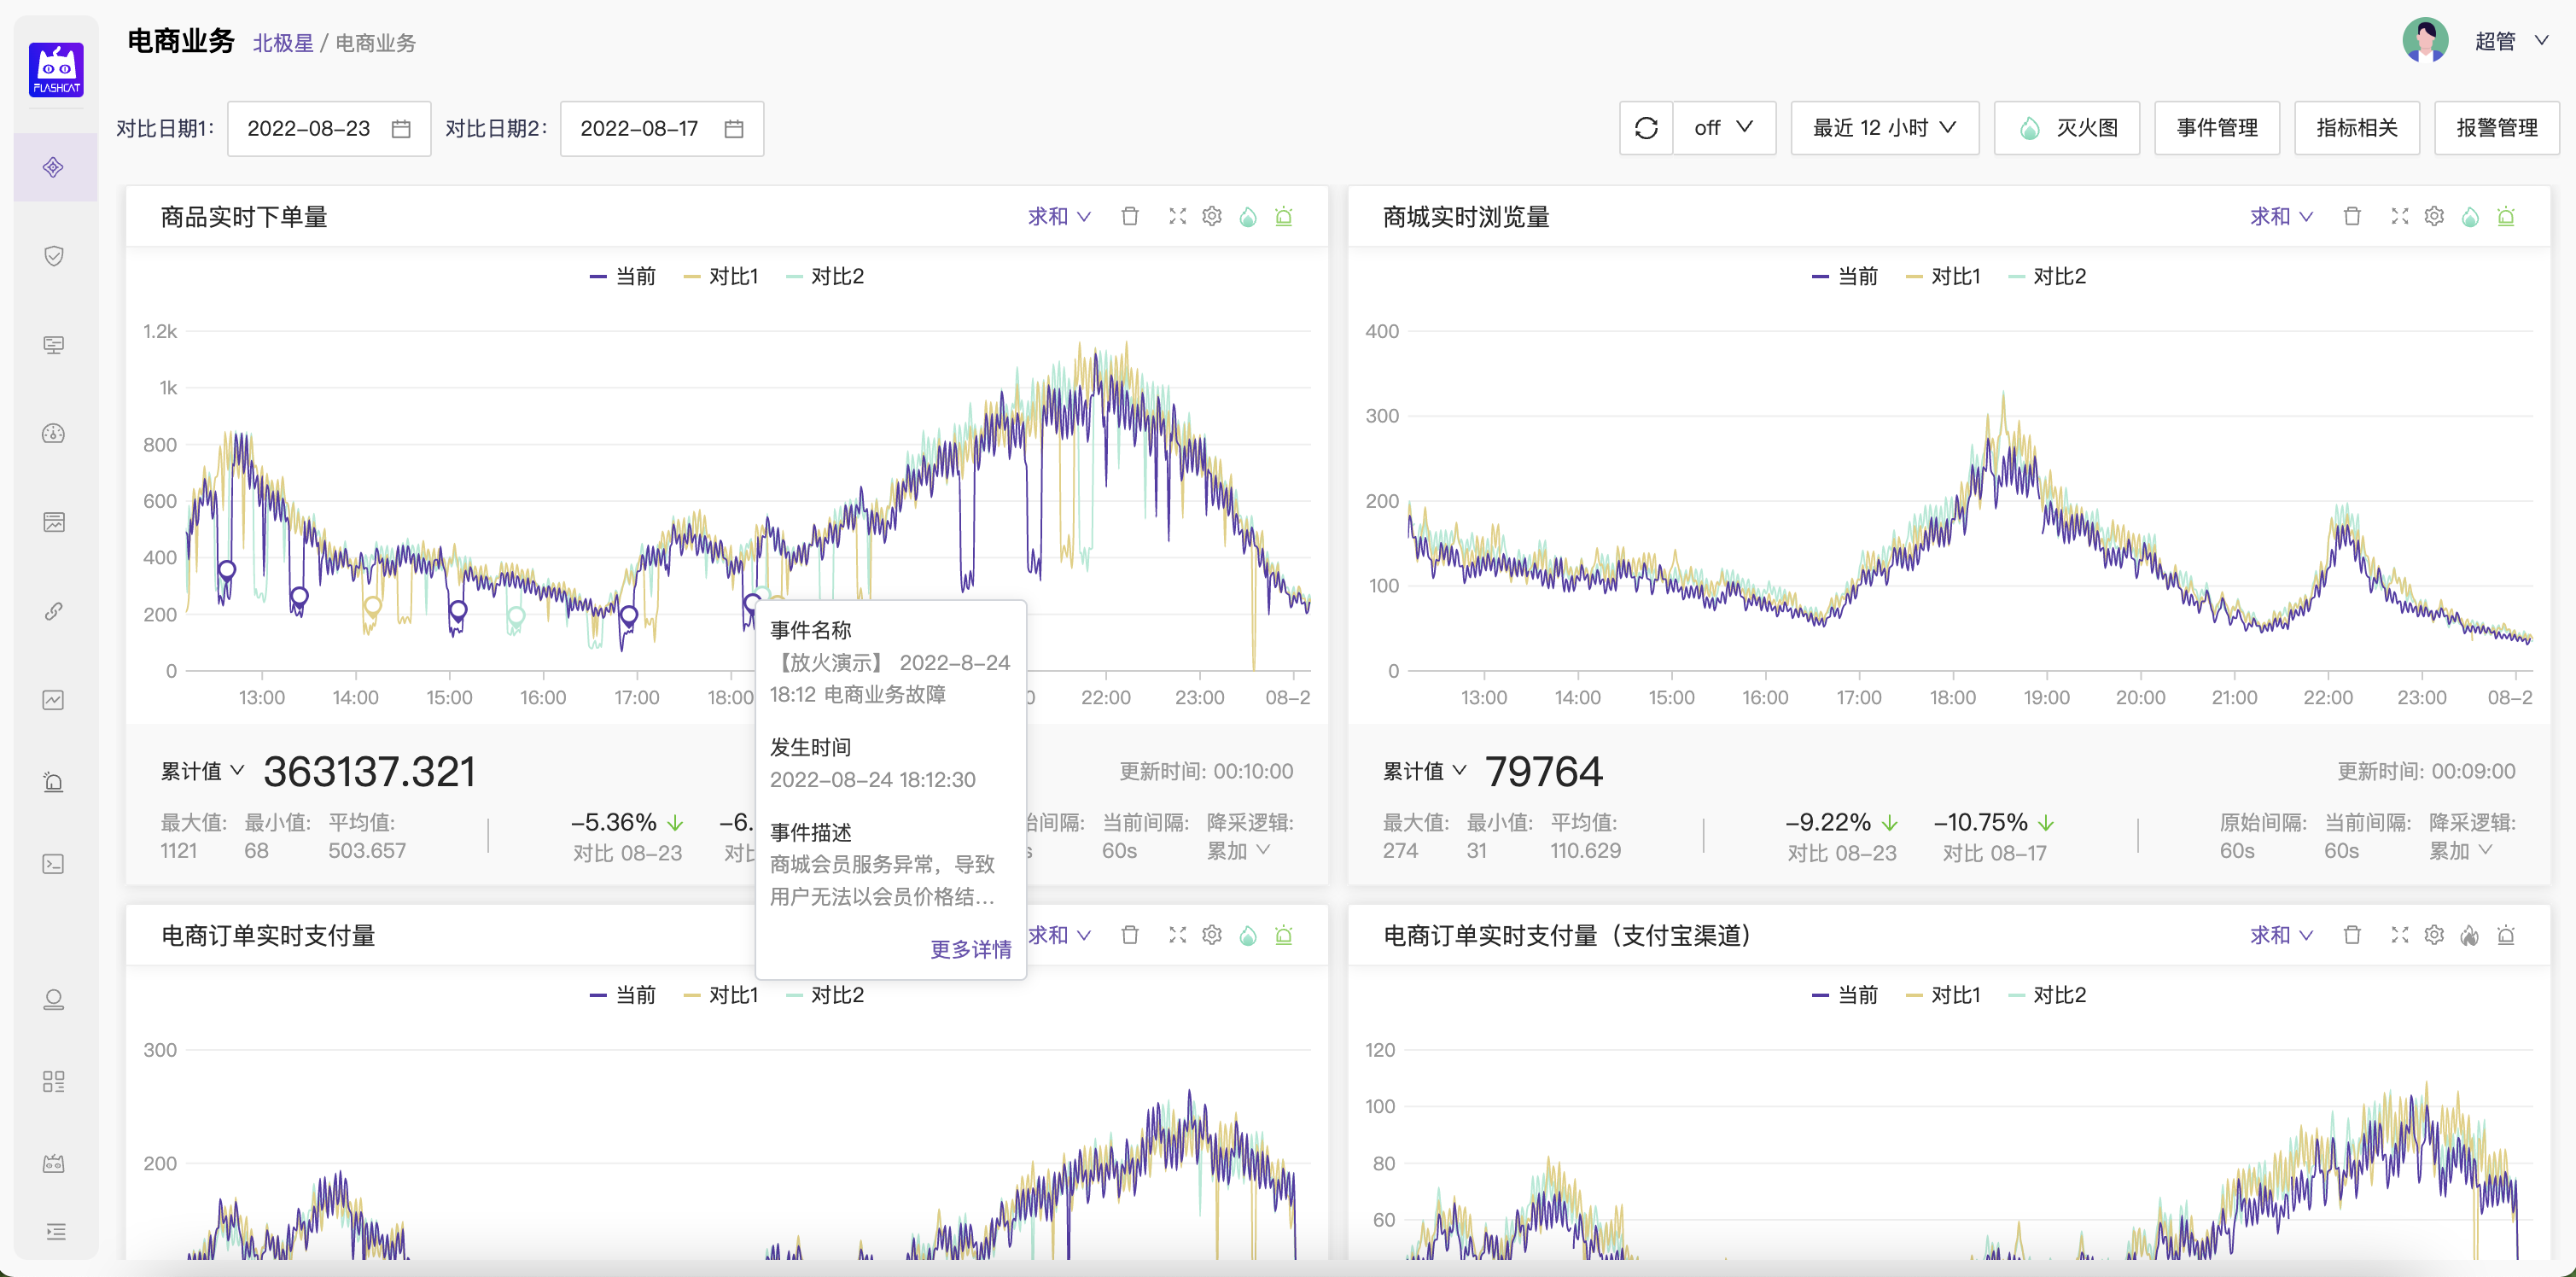The image size is (2576, 1277).
Task: Click 更多详情 in the event popup
Action: coord(968,950)
